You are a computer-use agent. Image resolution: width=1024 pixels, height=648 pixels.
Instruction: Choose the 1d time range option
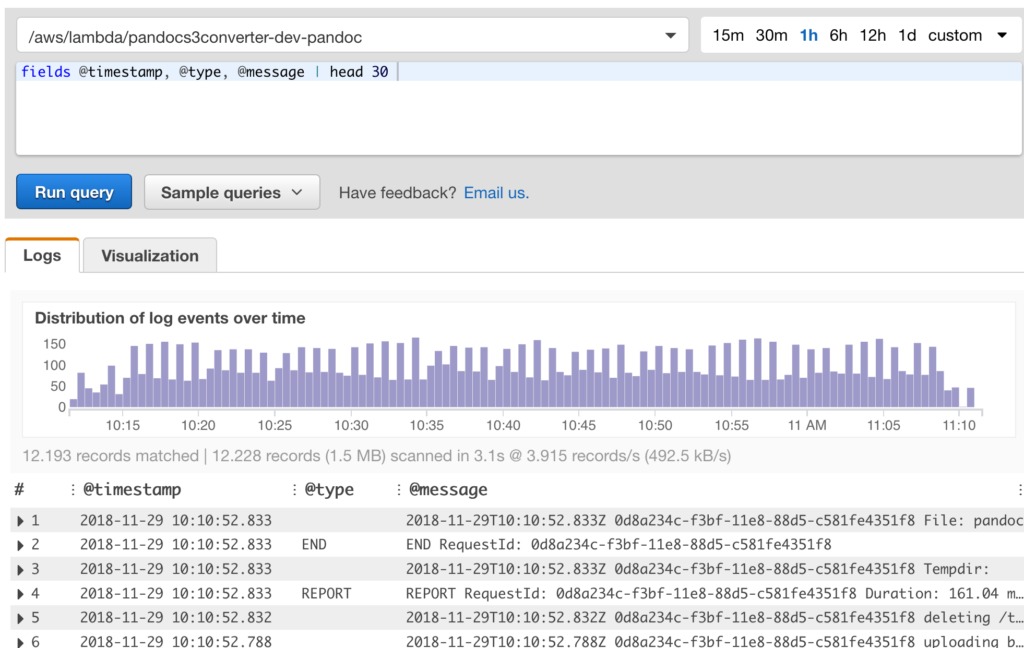pyautogui.click(x=907, y=35)
